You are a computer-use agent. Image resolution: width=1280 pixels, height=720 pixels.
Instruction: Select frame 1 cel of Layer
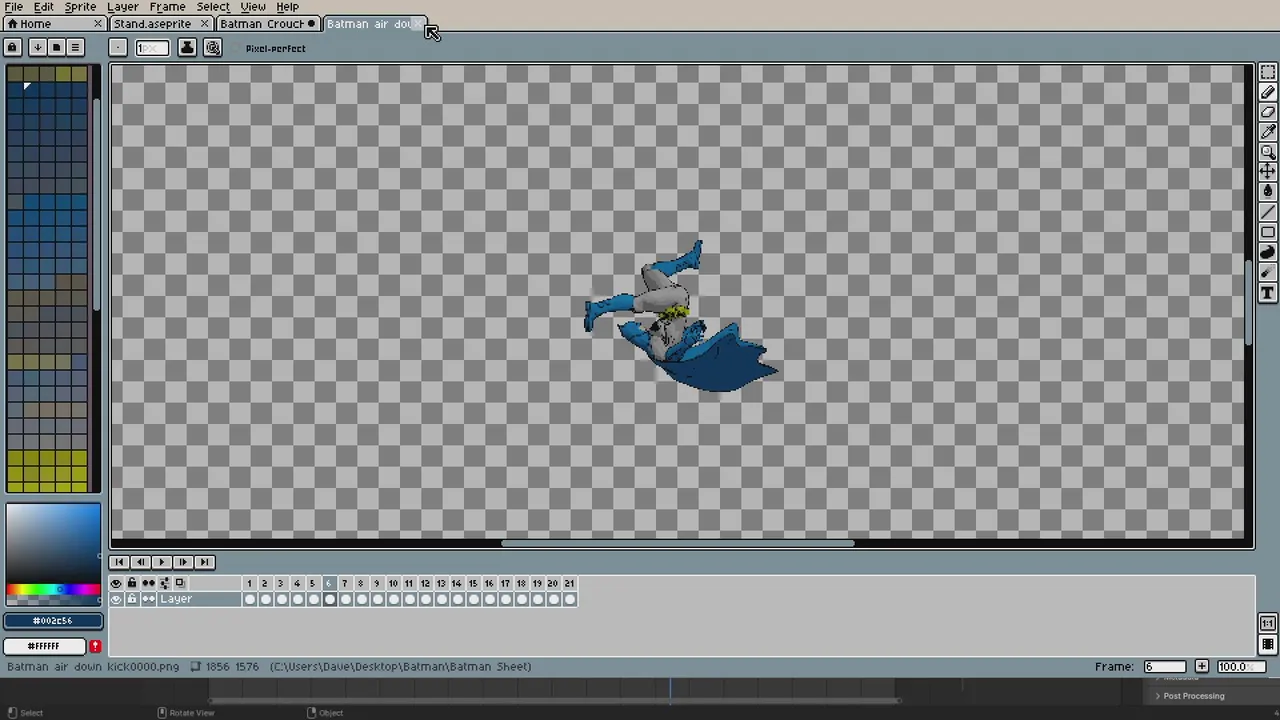point(250,599)
